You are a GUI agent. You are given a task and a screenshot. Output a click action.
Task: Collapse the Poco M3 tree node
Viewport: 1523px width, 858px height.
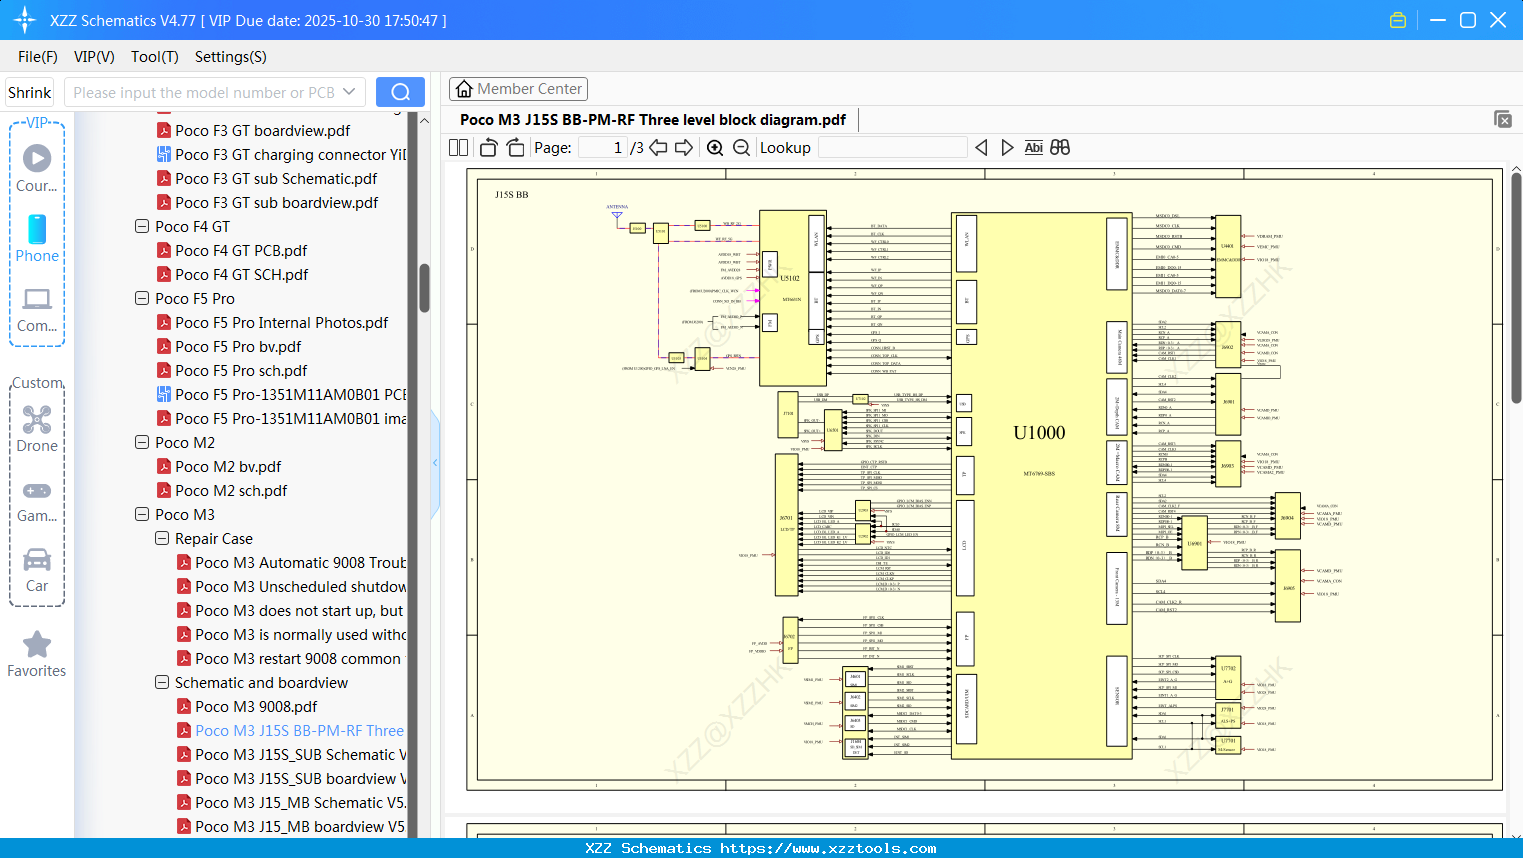(141, 514)
